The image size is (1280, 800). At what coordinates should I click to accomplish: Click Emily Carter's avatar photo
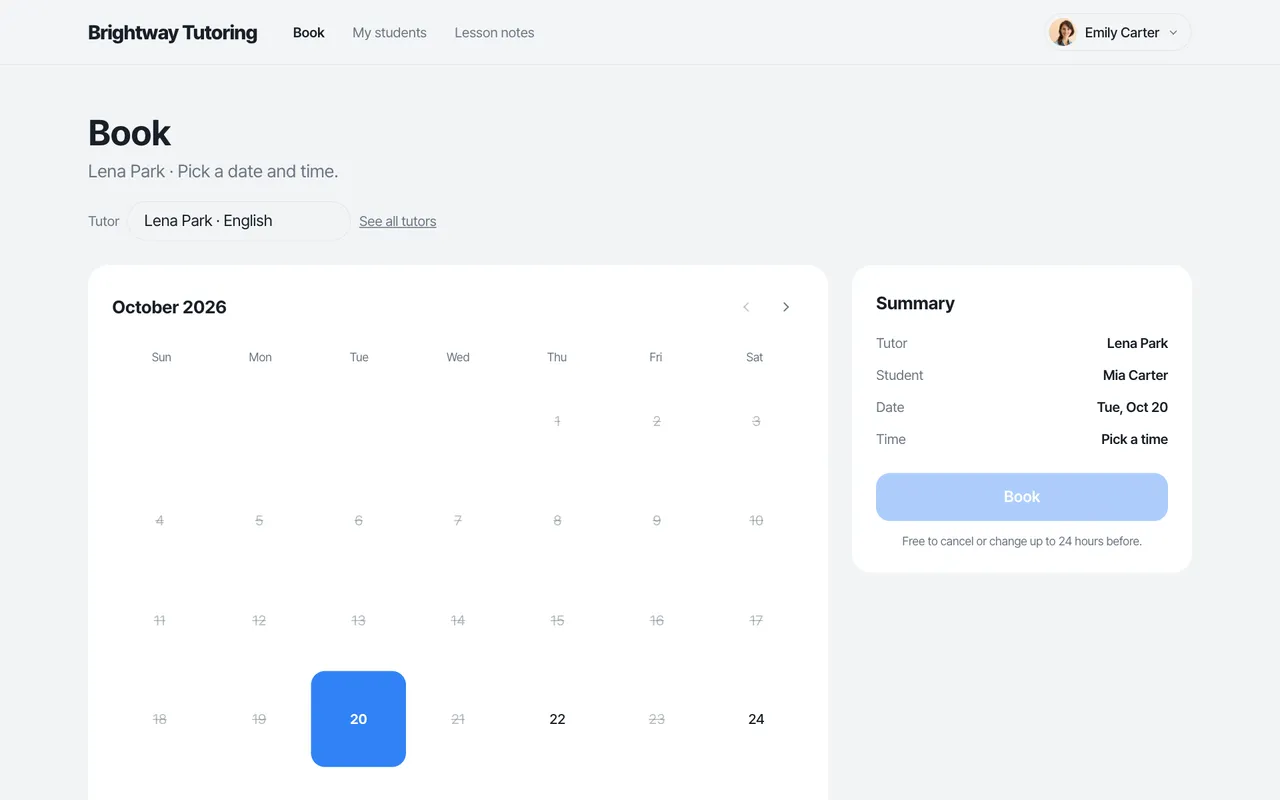1063,32
